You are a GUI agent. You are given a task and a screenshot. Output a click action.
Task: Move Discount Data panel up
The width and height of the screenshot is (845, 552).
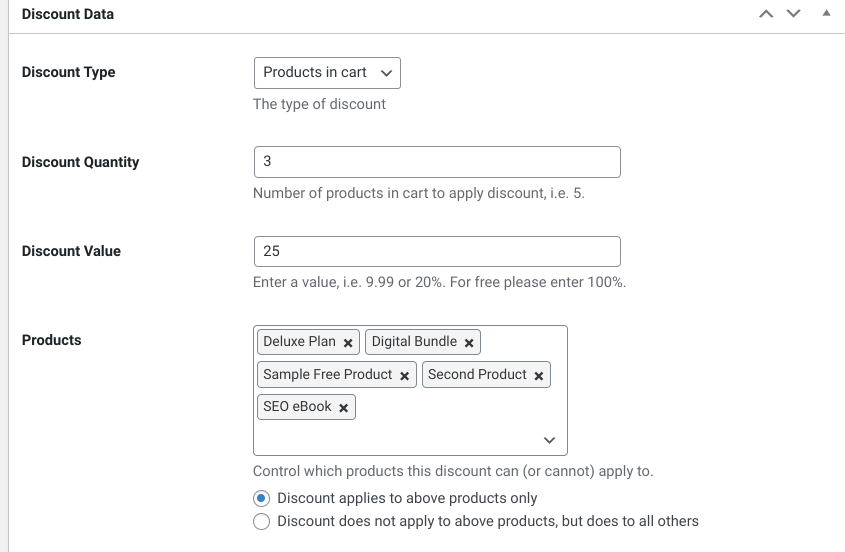click(x=766, y=14)
